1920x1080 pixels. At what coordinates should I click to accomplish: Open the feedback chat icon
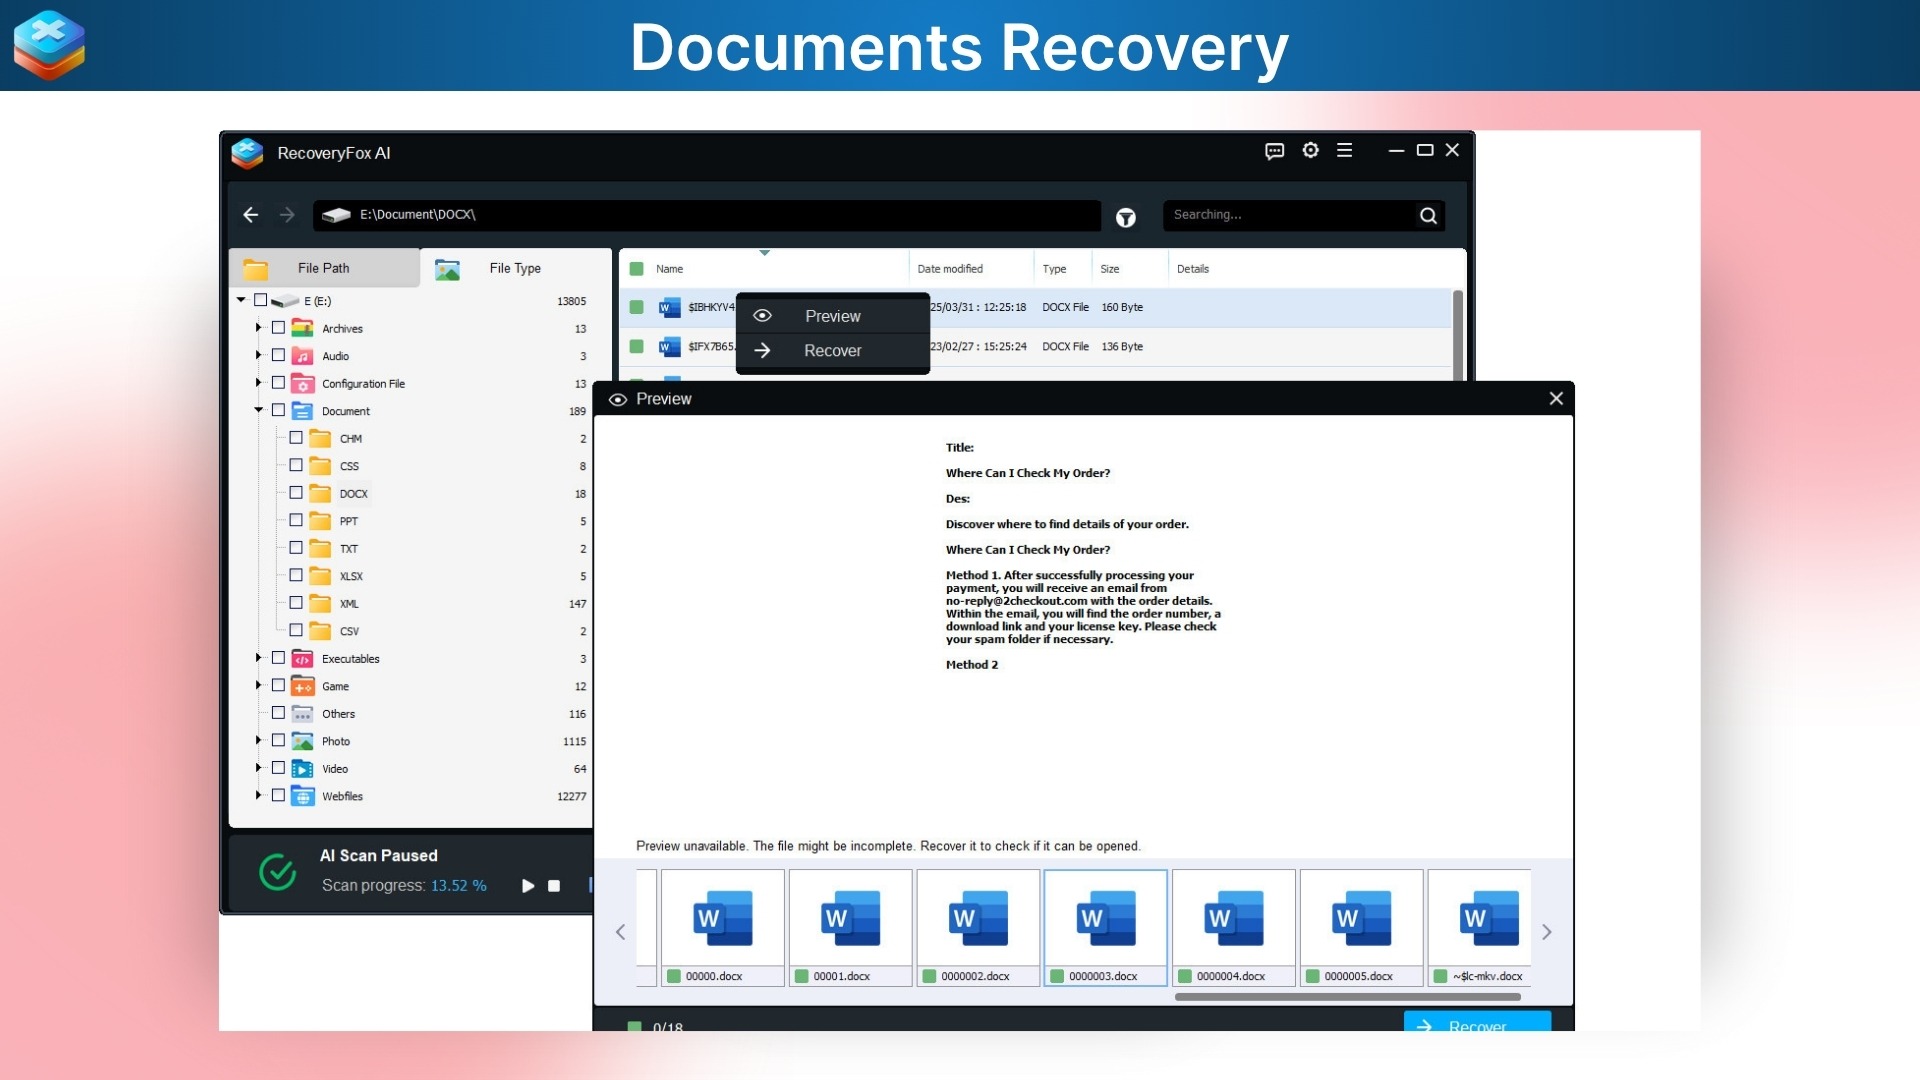[1274, 151]
